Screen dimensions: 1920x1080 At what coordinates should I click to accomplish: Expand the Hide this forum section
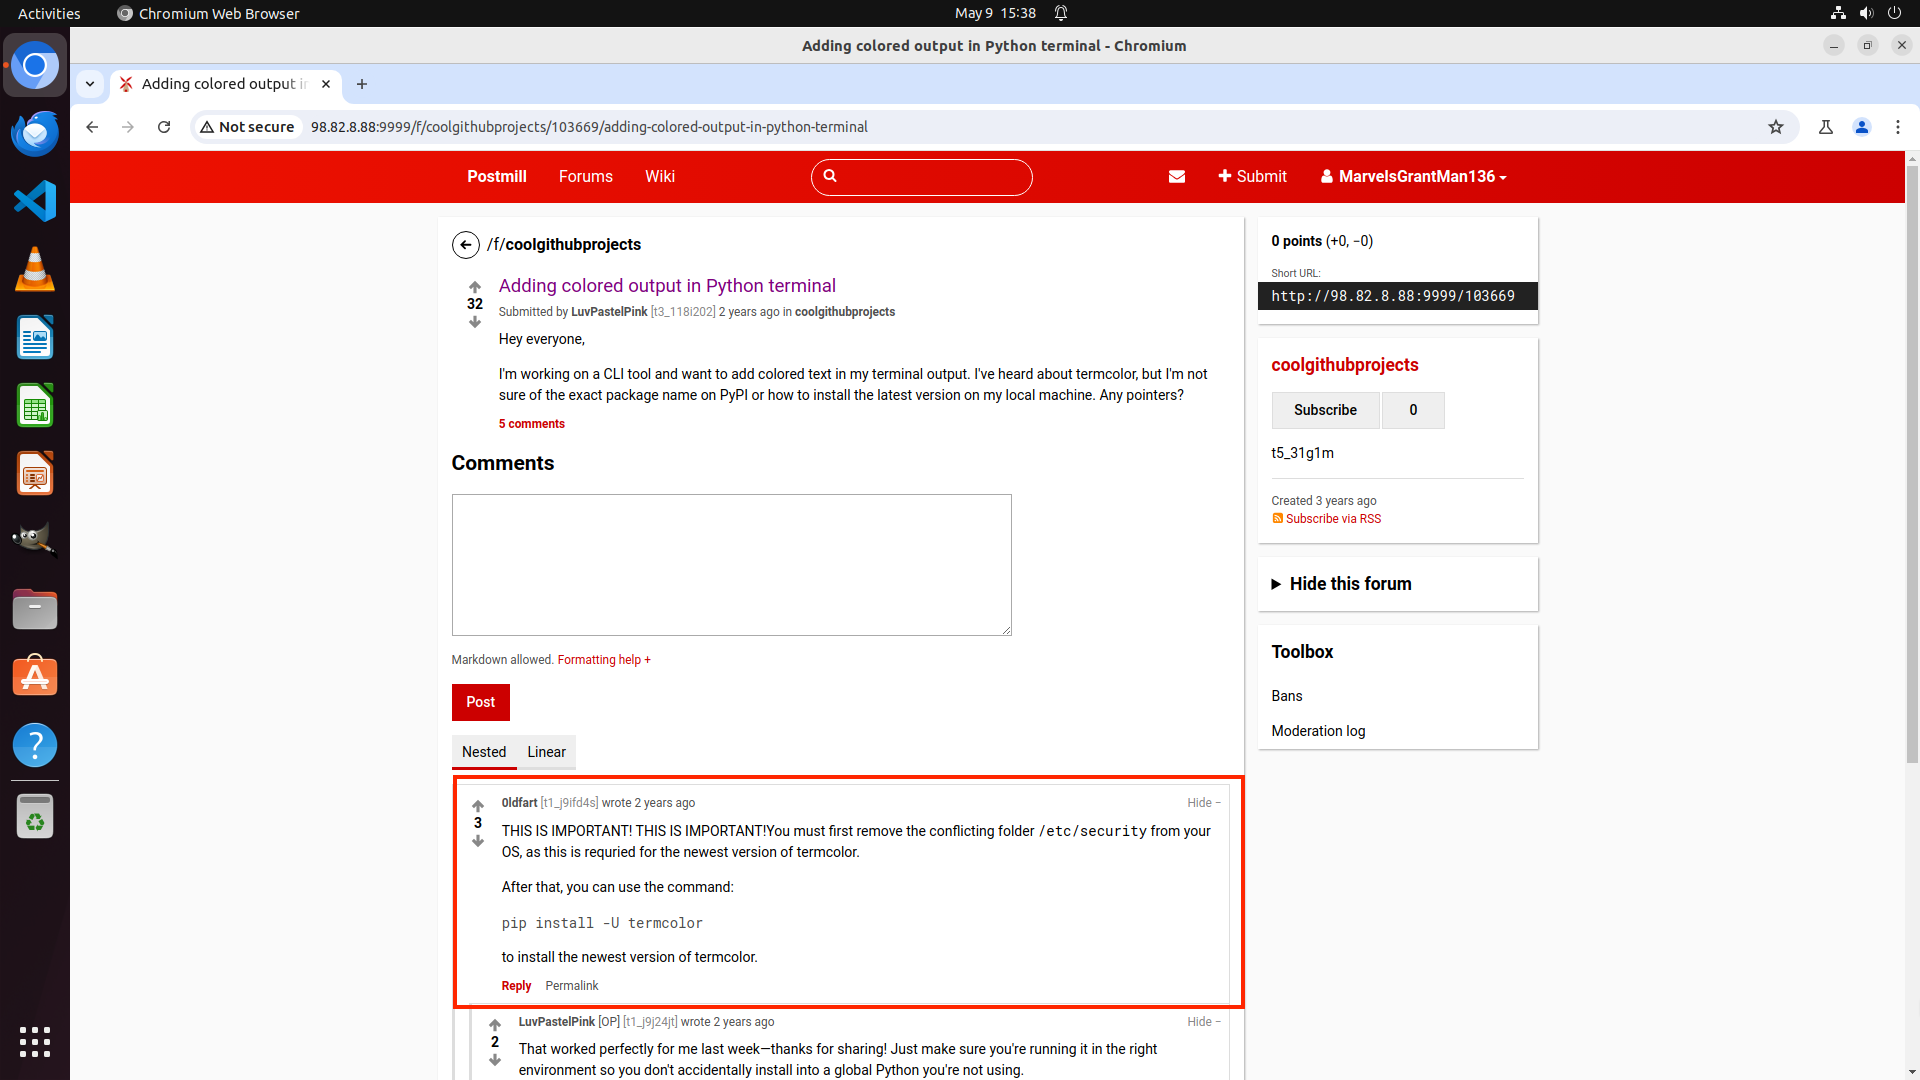(1349, 584)
